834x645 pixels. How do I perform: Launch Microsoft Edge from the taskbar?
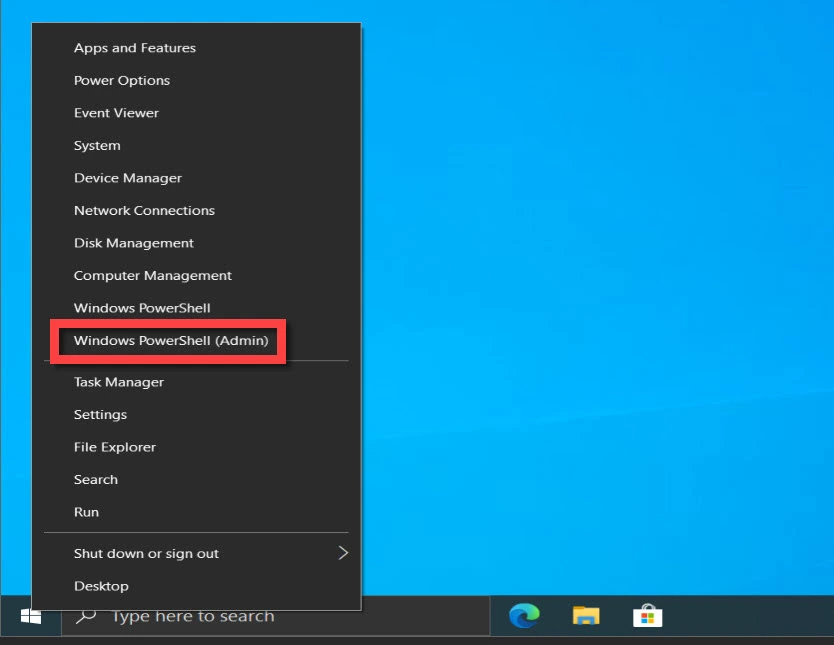click(524, 616)
